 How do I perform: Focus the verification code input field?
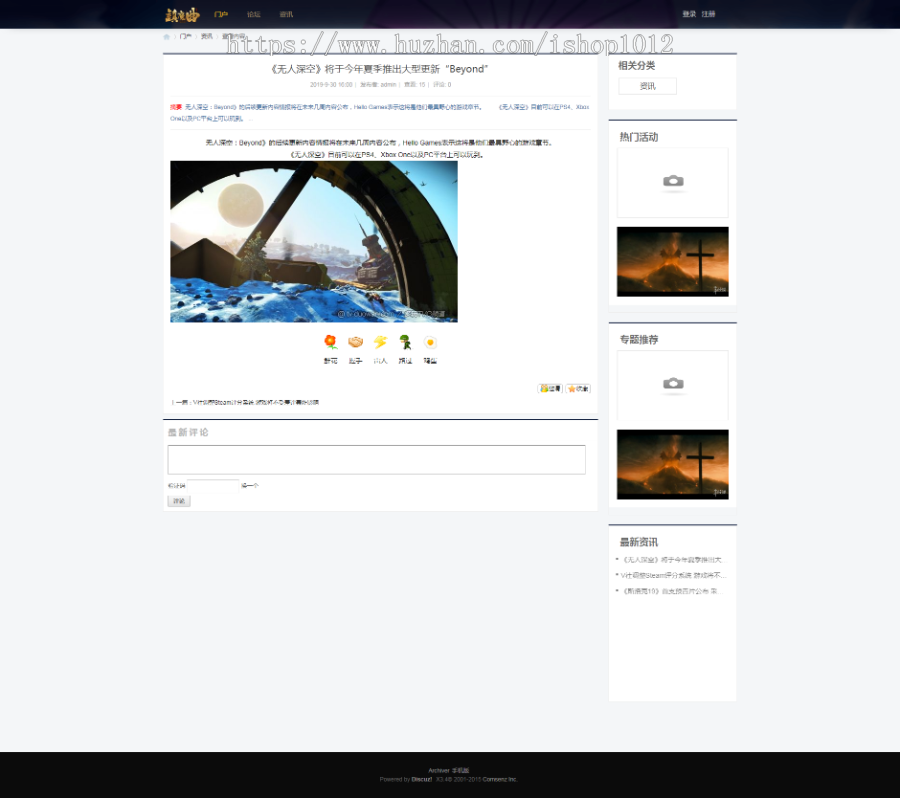tap(212, 486)
